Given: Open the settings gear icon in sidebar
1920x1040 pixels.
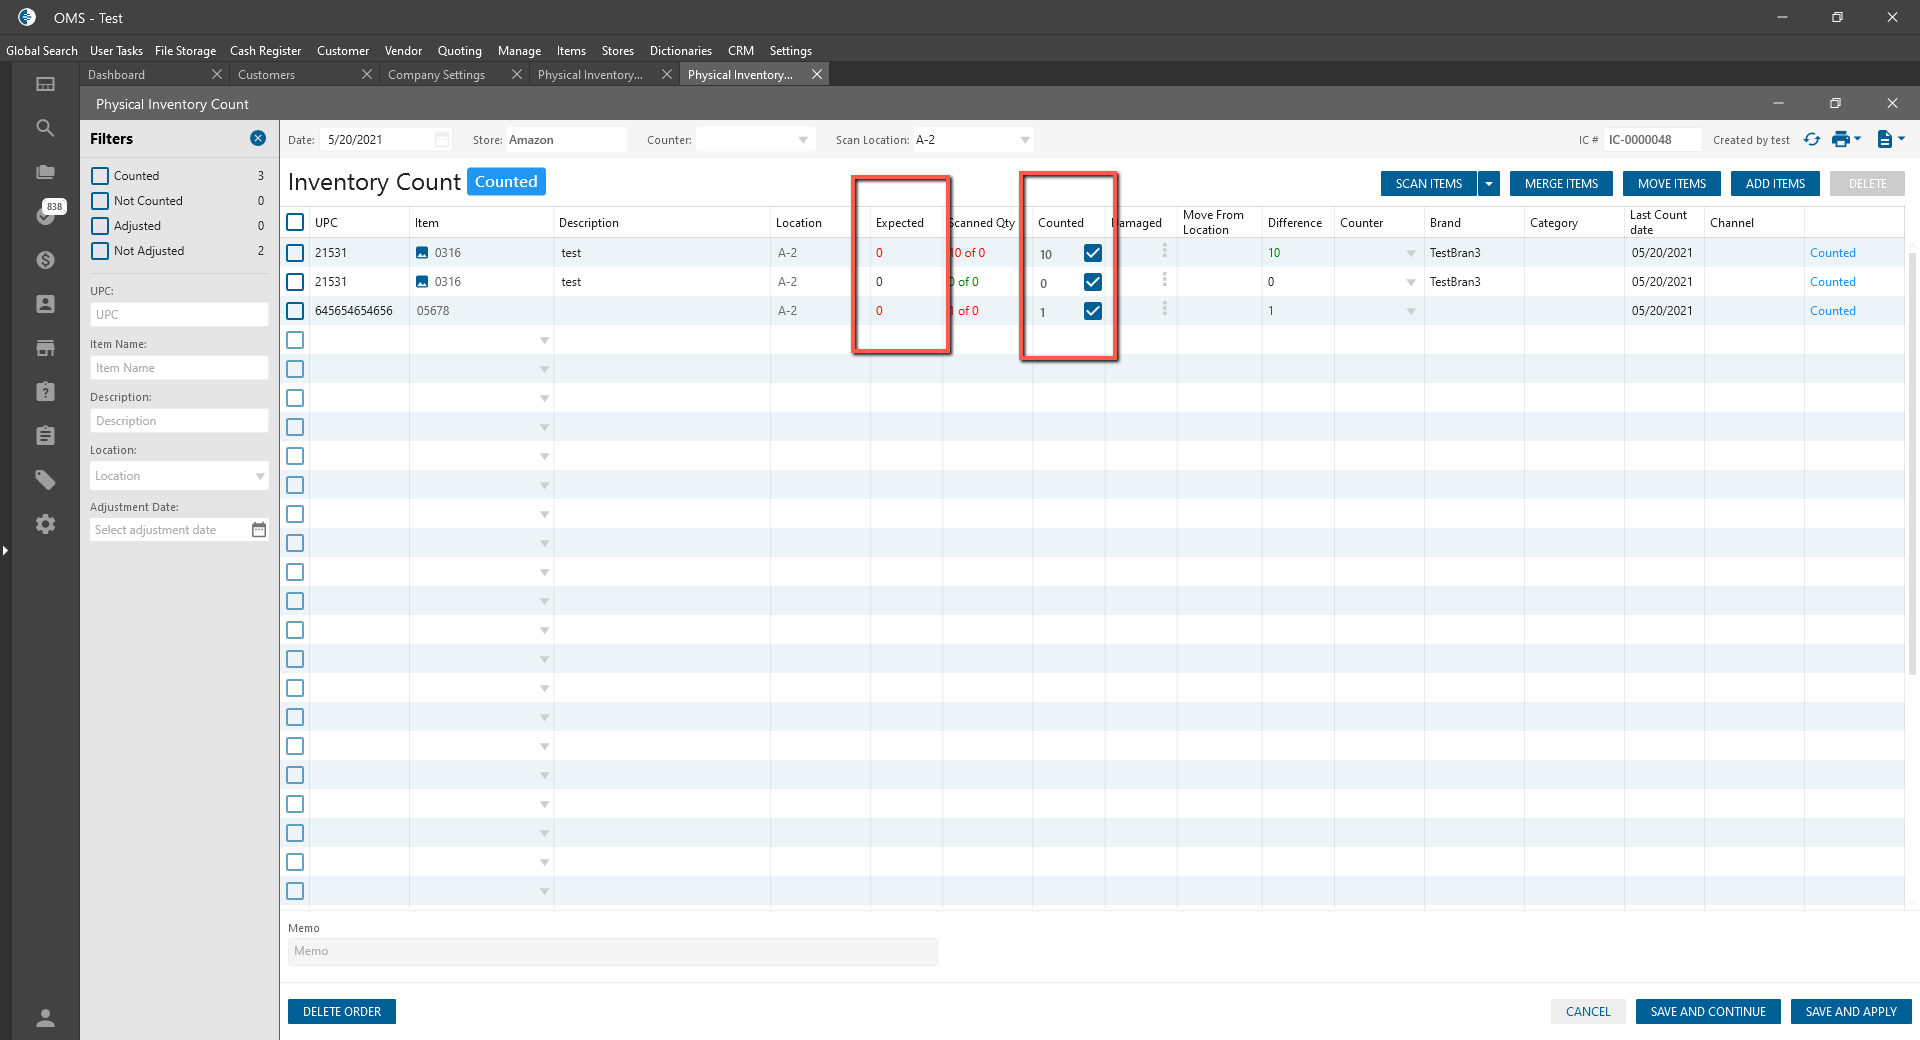Looking at the screenshot, I should click(x=45, y=524).
